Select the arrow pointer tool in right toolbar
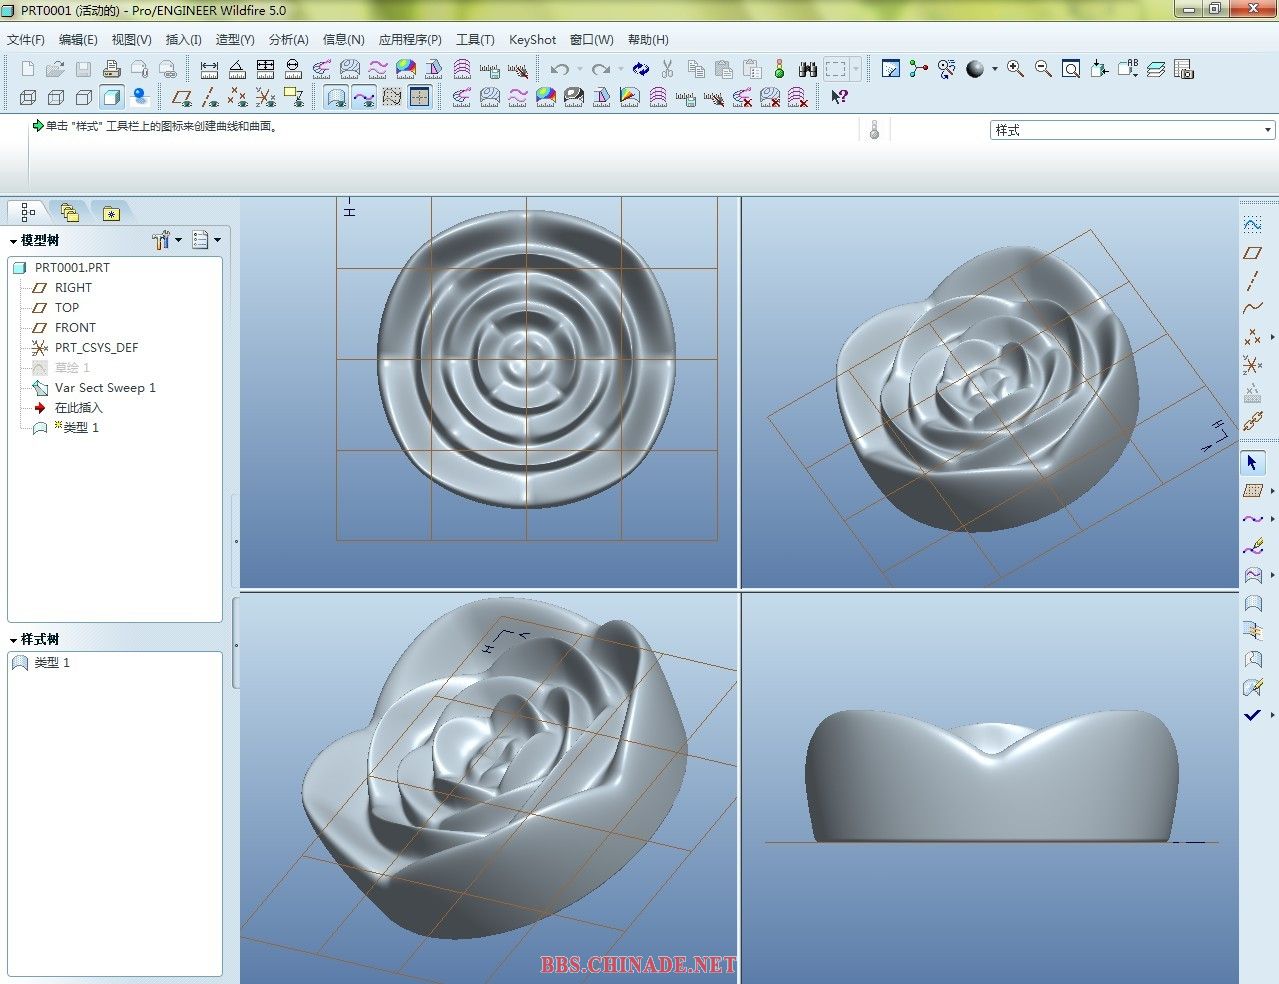The height and width of the screenshot is (984, 1279). coord(1252,463)
